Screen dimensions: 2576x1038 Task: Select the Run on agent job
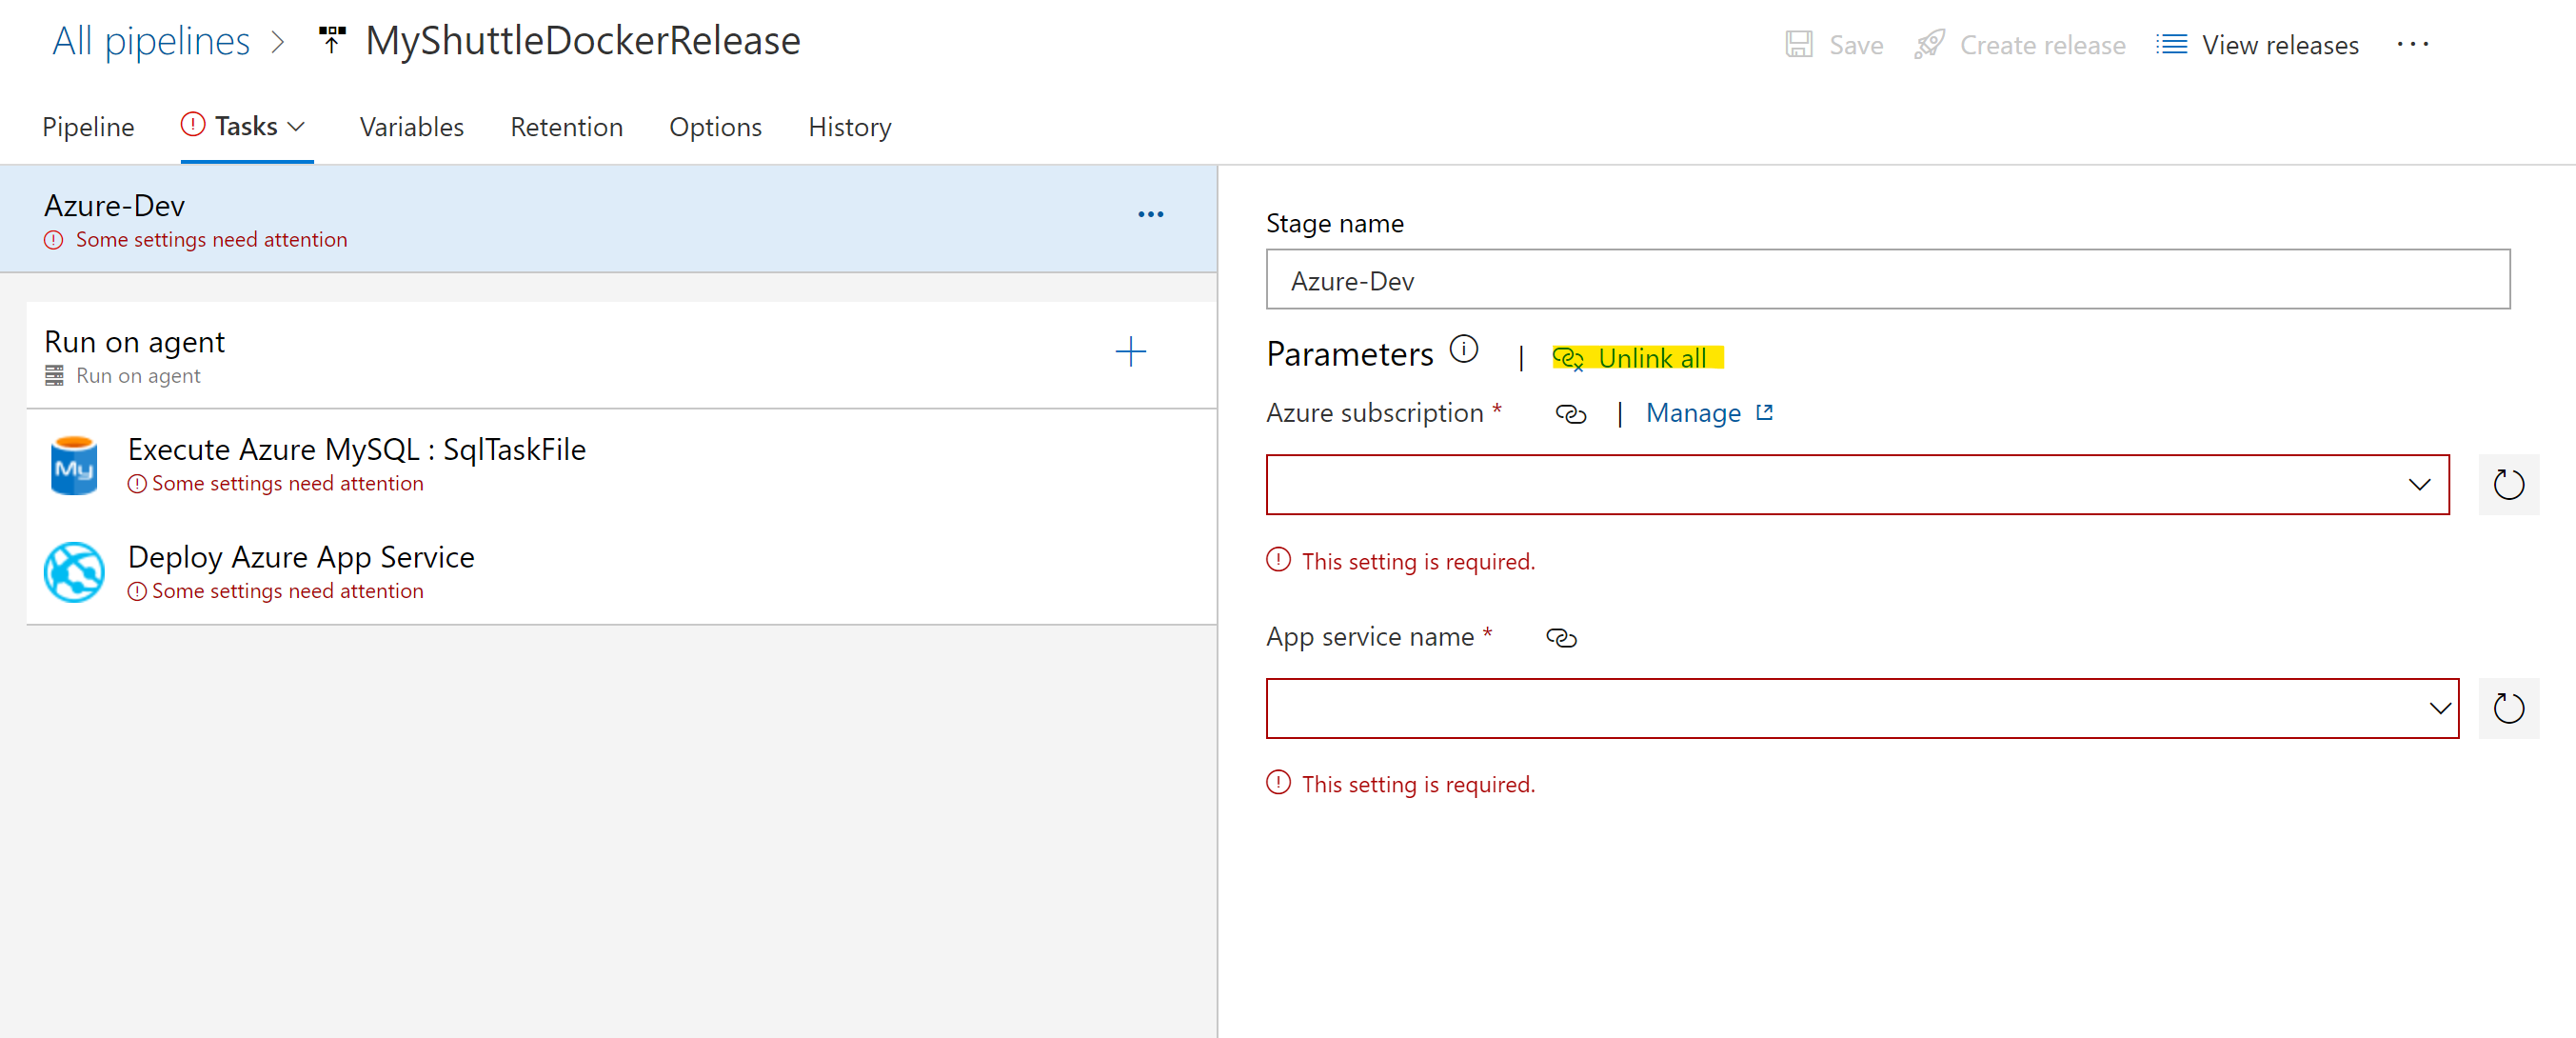coord(621,355)
